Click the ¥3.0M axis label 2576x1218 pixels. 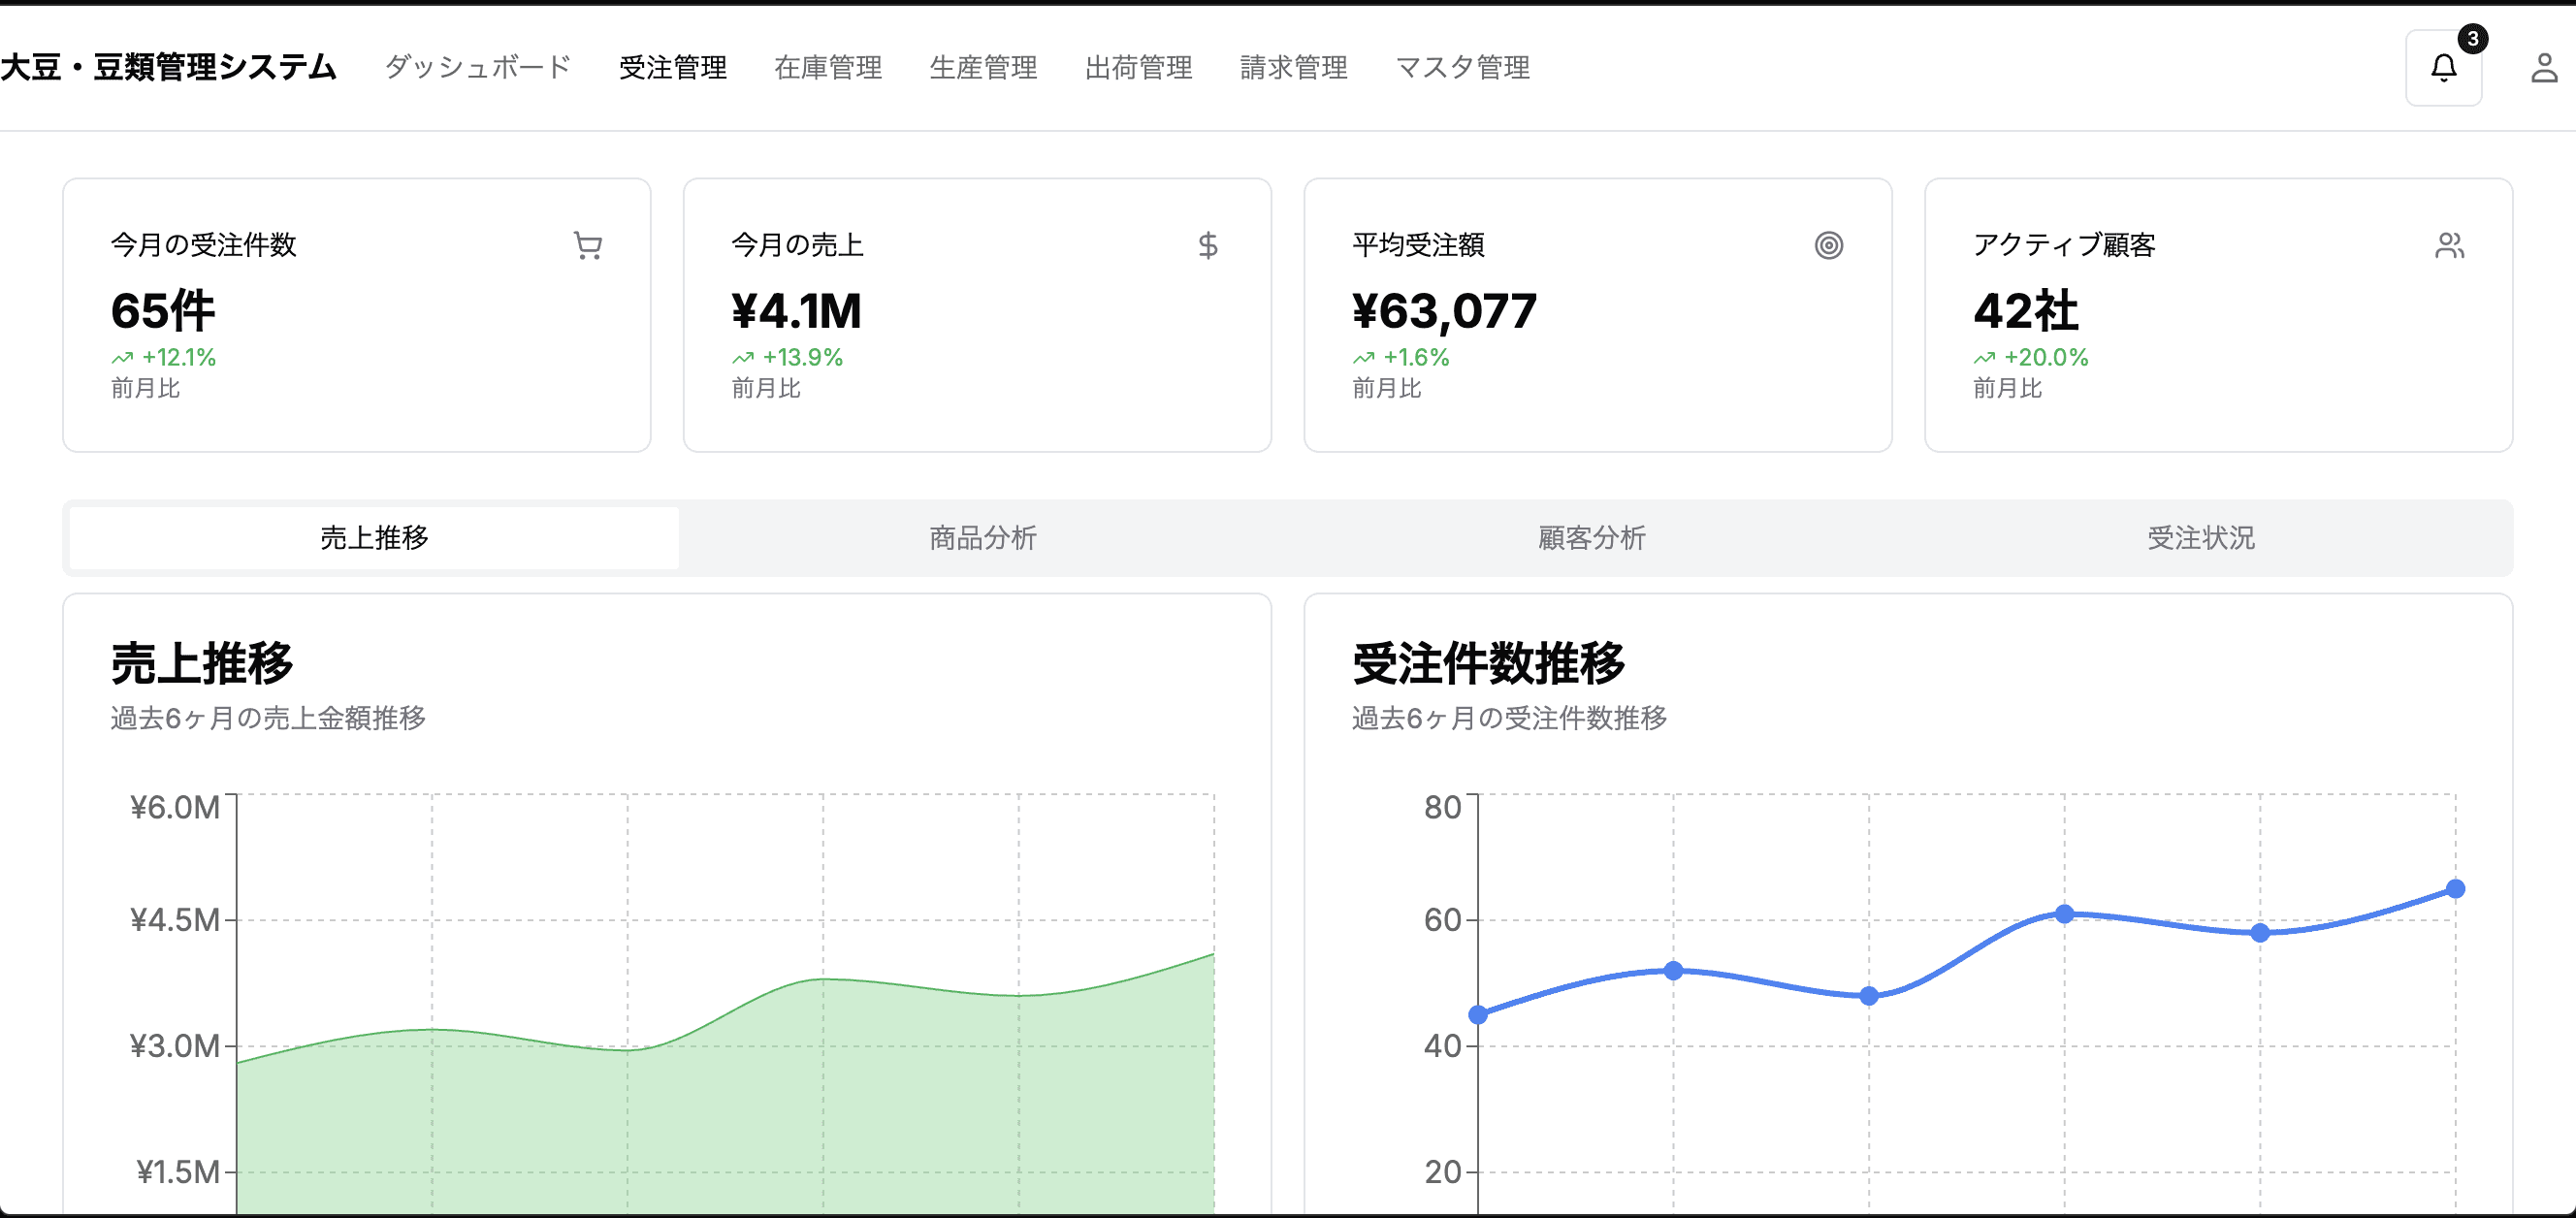click(x=175, y=1046)
